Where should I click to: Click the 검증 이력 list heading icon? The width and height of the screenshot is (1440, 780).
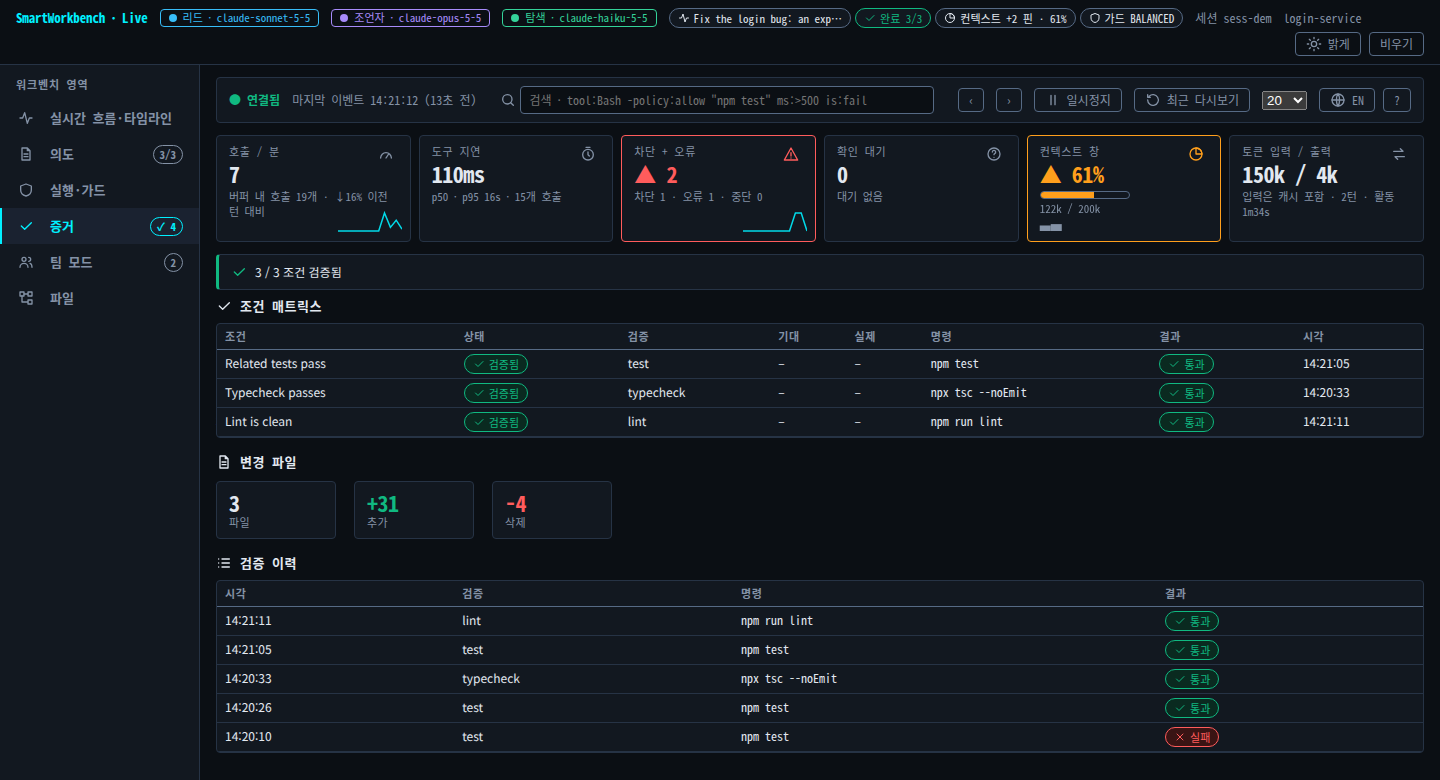click(x=224, y=564)
